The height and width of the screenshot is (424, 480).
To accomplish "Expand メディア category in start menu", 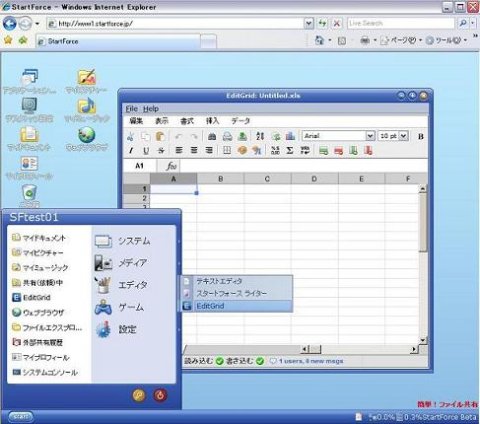I will (x=133, y=263).
